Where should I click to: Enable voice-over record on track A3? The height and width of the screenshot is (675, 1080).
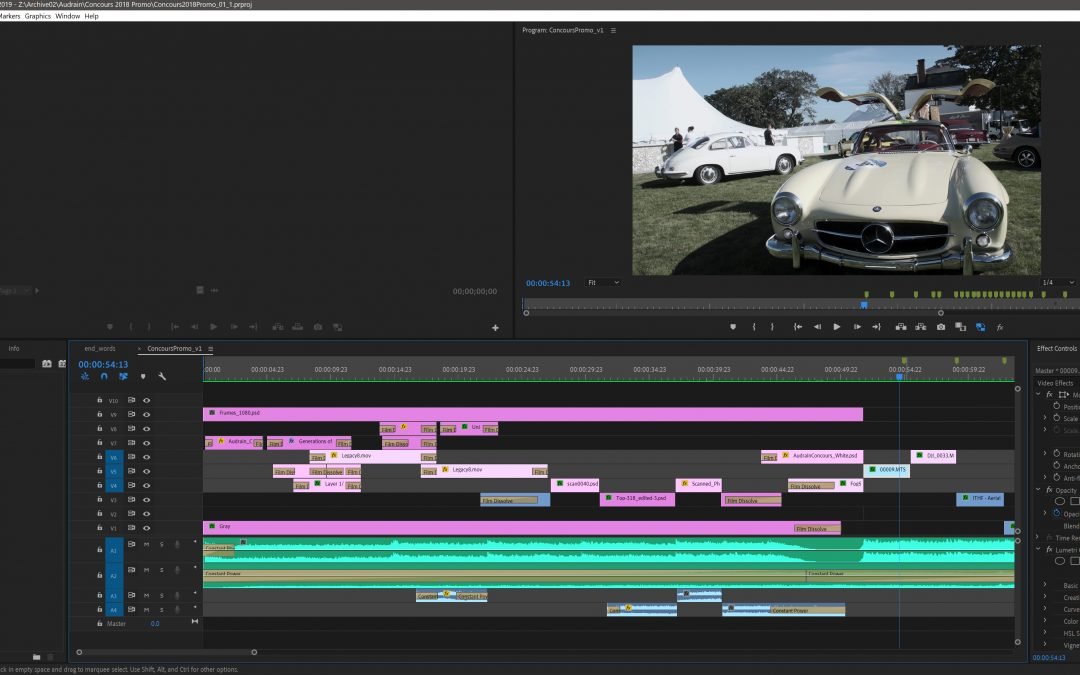pyautogui.click(x=177, y=595)
